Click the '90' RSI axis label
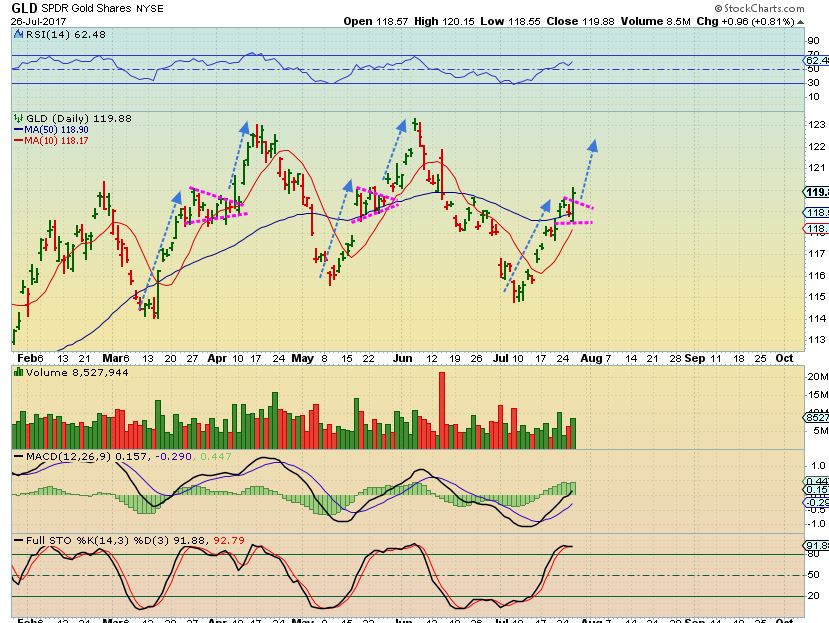The height and width of the screenshot is (623, 829). [x=814, y=41]
